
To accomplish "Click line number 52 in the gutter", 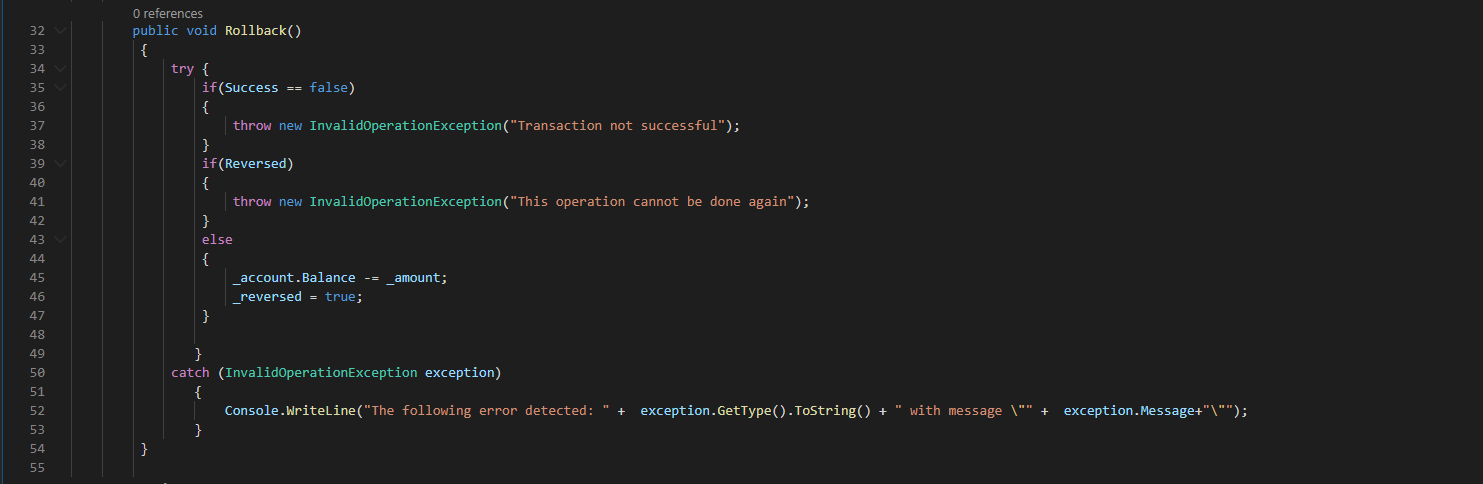I will (37, 410).
